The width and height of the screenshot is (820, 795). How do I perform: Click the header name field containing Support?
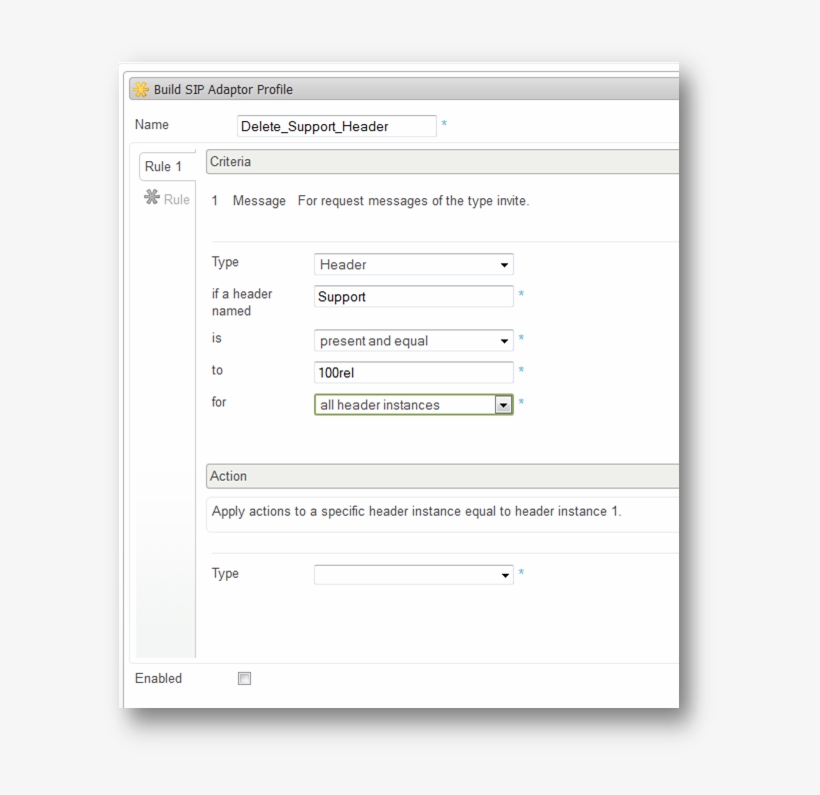[413, 297]
